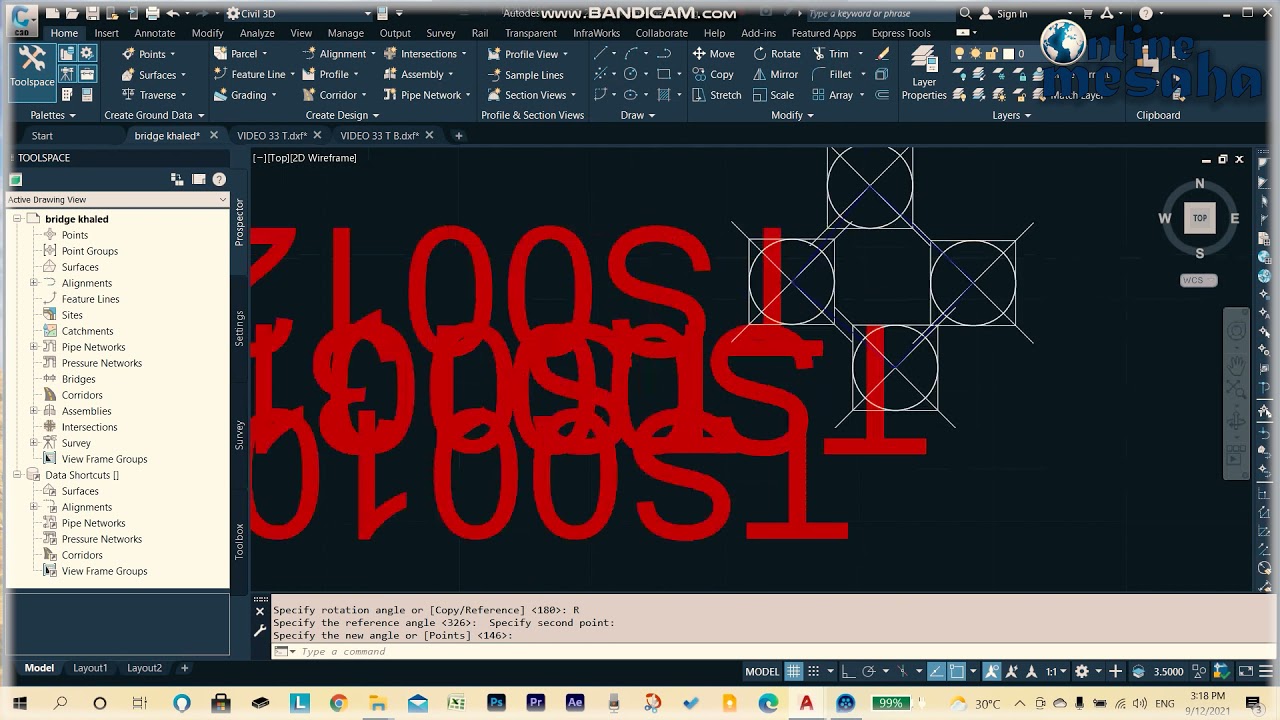Open the Windows Start menu
This screenshot has width=1280, height=720.
click(x=20, y=703)
